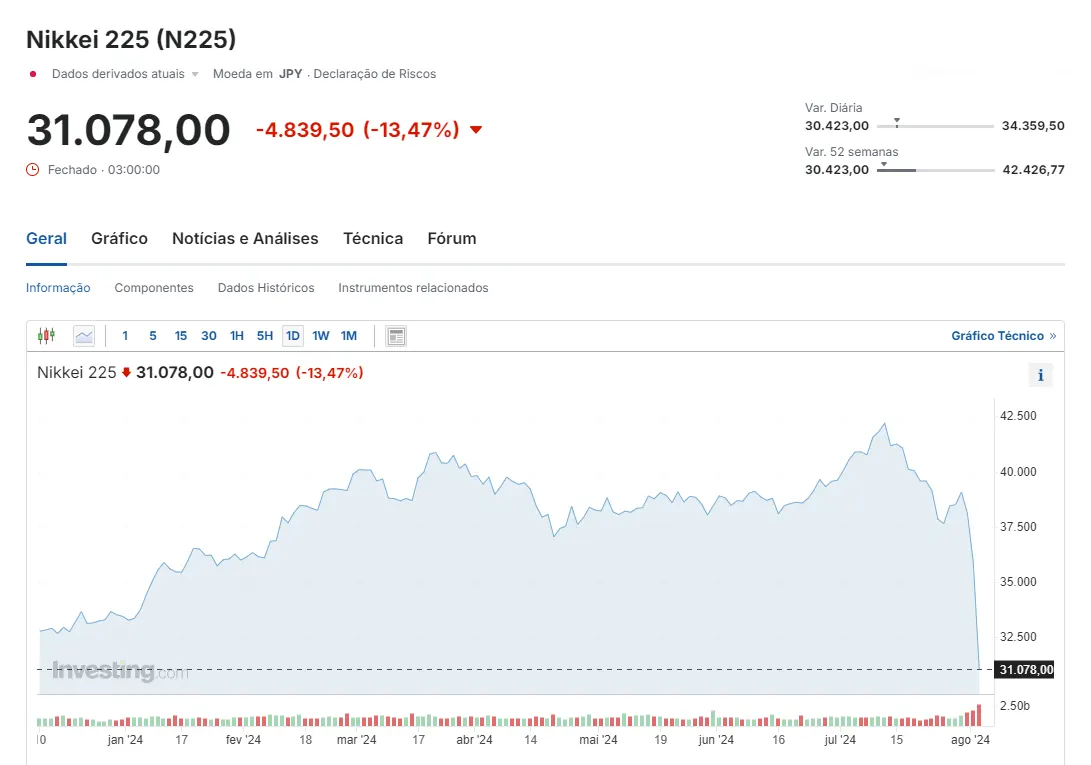Viewport: 1091px width, 765px height.
Task: Expand the Dados derivados atuais dropdown
Action: pyautogui.click(x=195, y=75)
